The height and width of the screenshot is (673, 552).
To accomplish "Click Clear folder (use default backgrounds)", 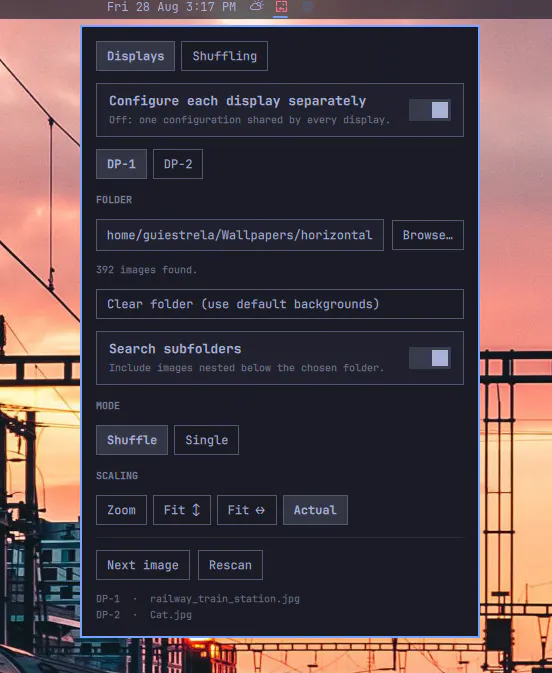I will 280,304.
